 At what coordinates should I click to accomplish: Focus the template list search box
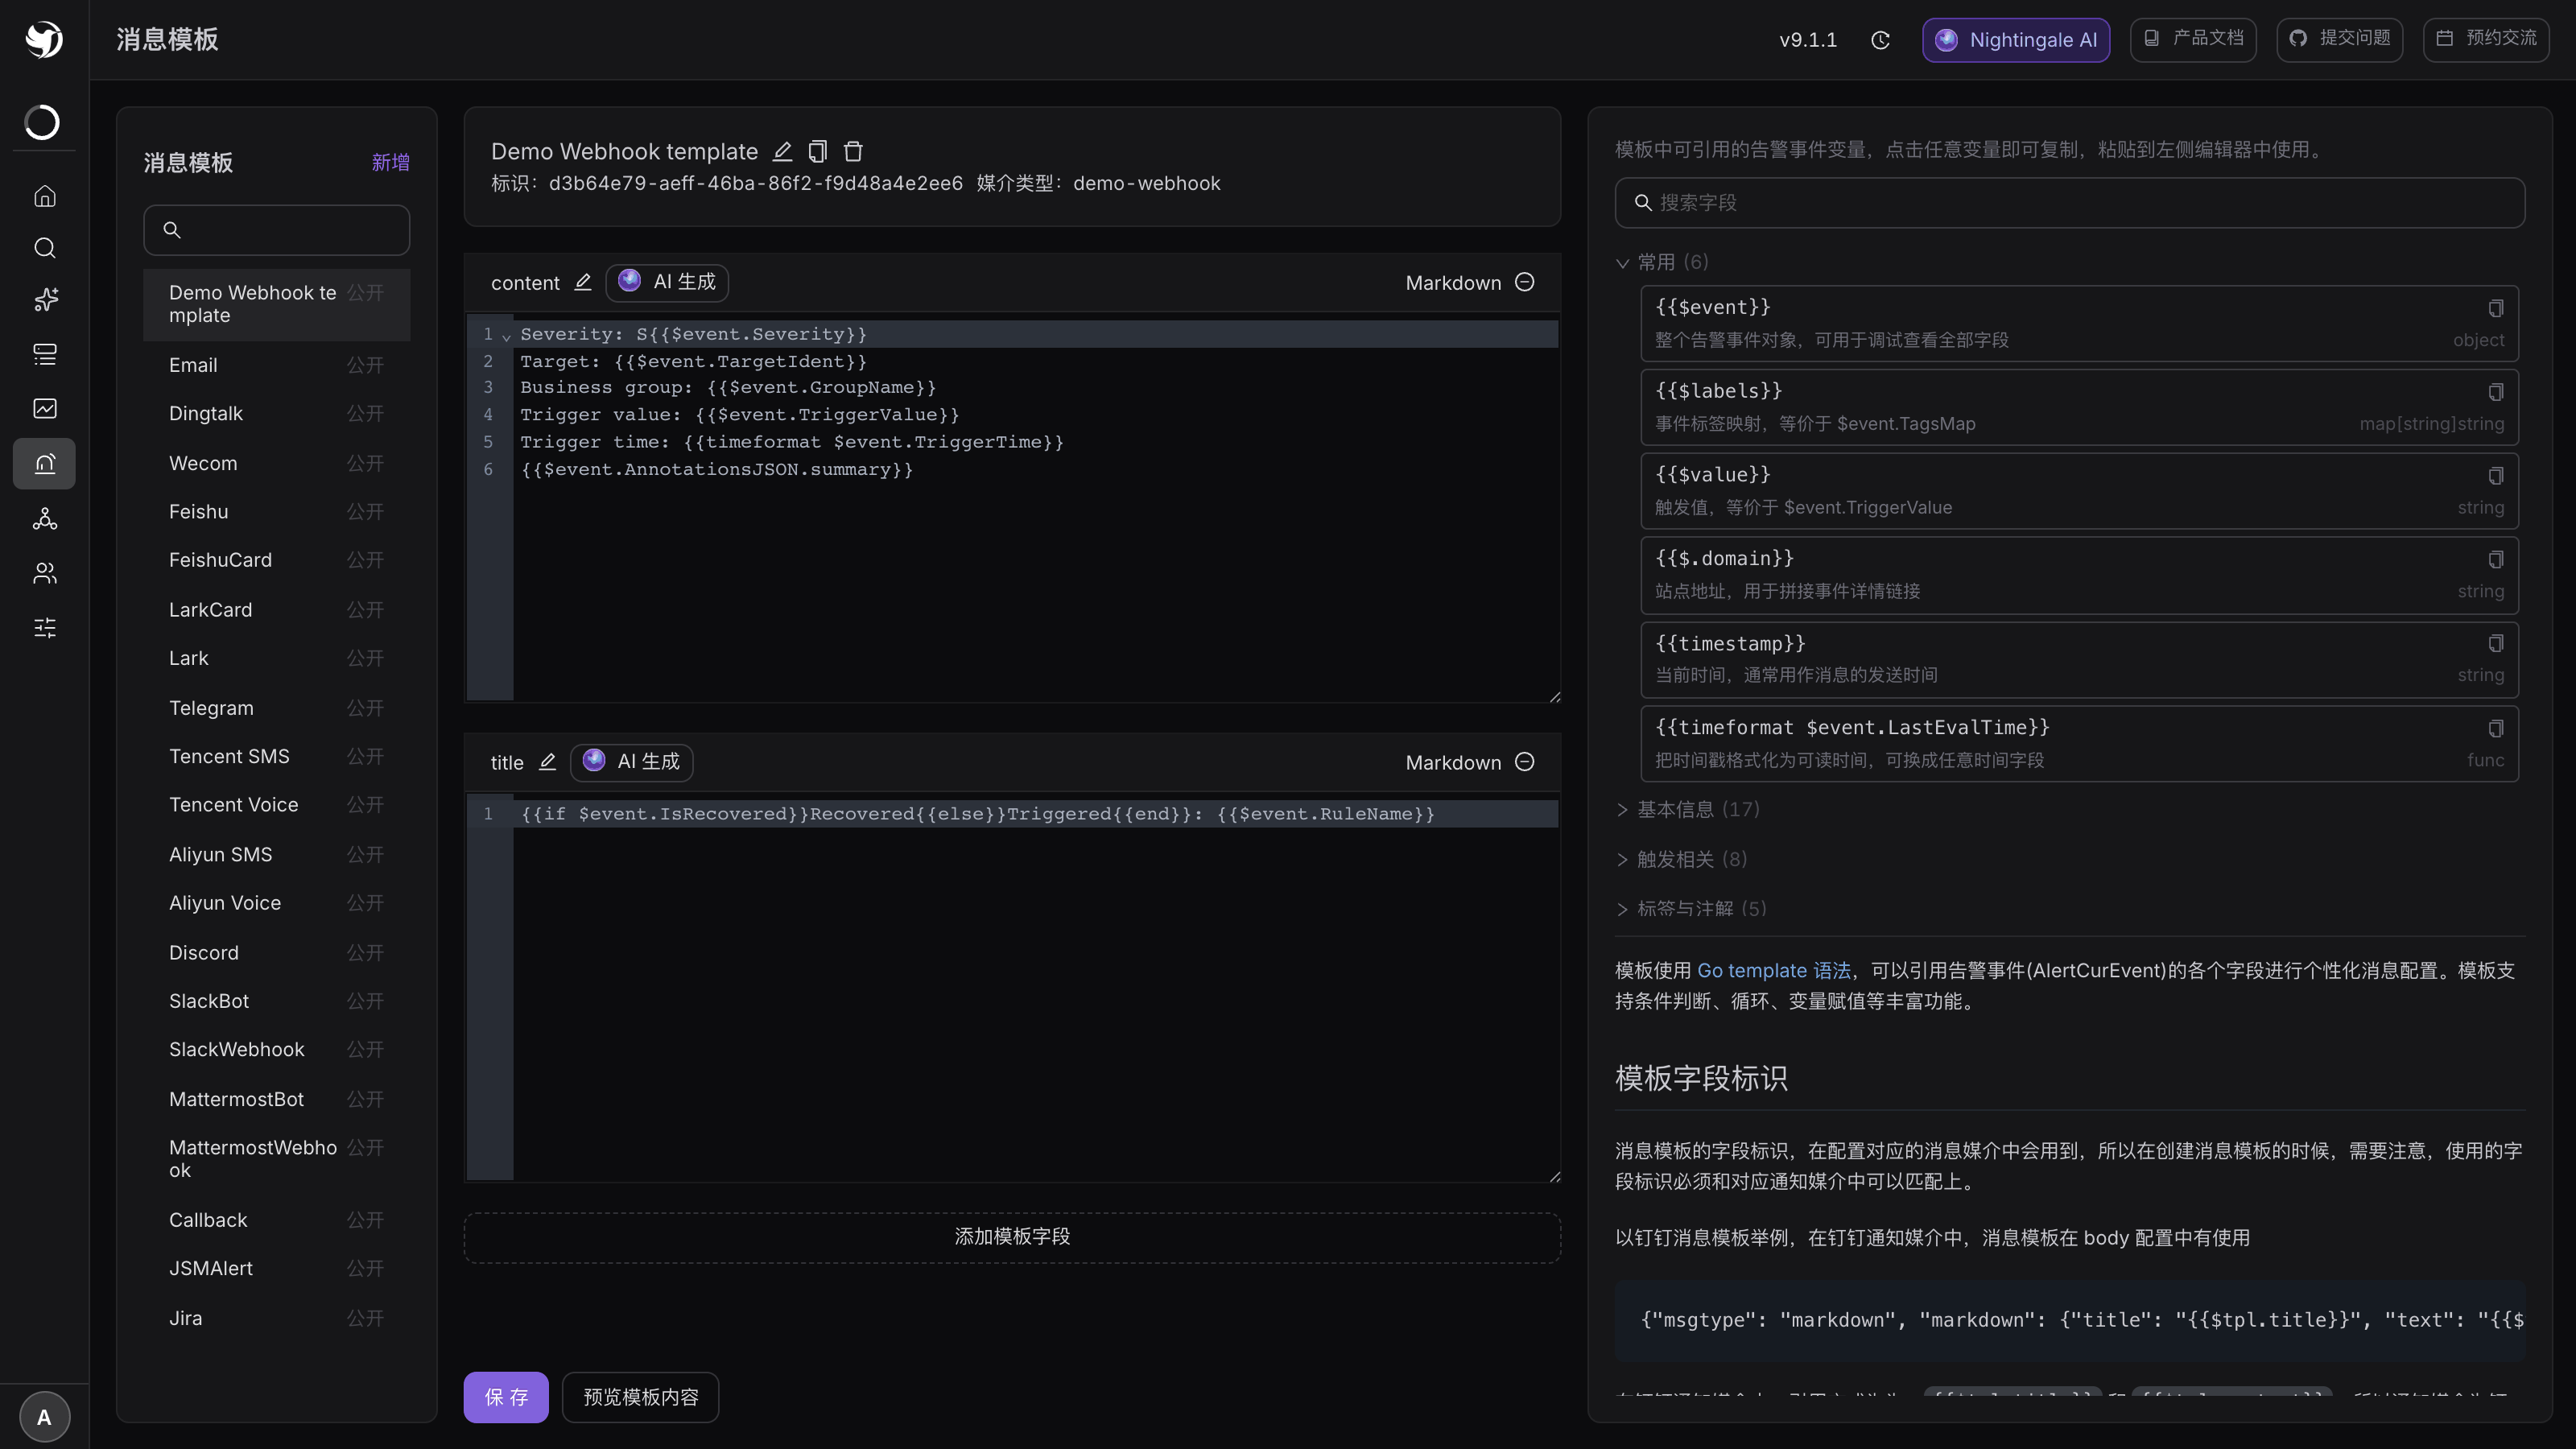(277, 230)
